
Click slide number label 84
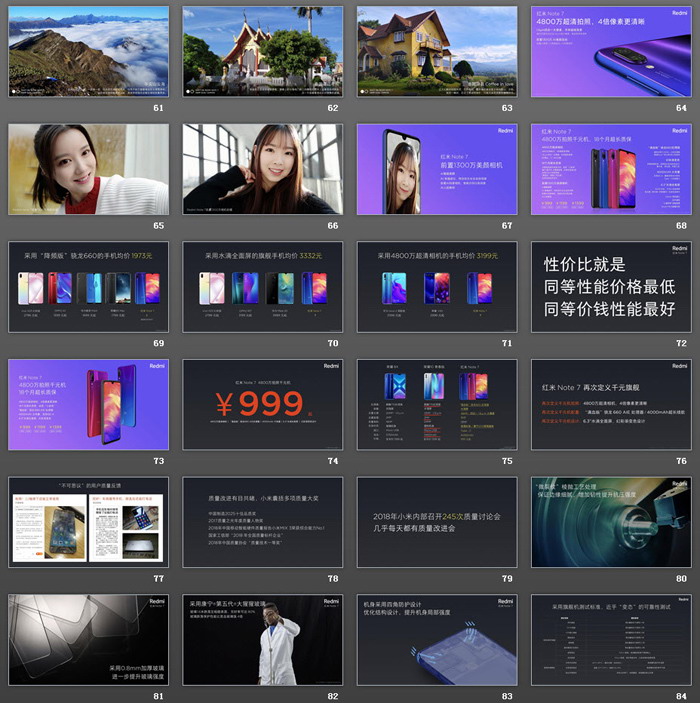coord(681,696)
